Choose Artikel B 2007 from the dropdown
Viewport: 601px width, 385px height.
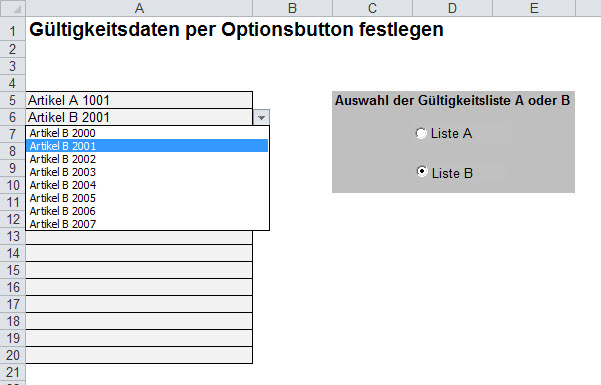(147, 224)
